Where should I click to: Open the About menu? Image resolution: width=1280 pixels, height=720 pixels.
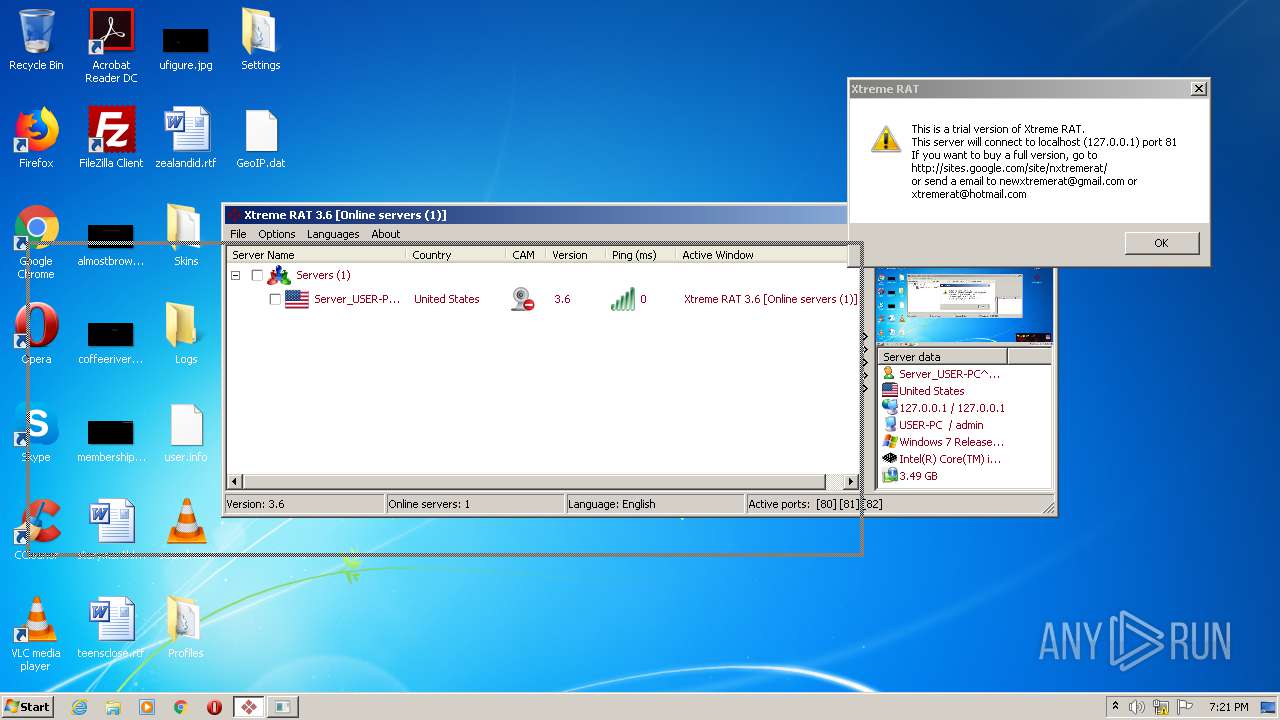pos(386,234)
